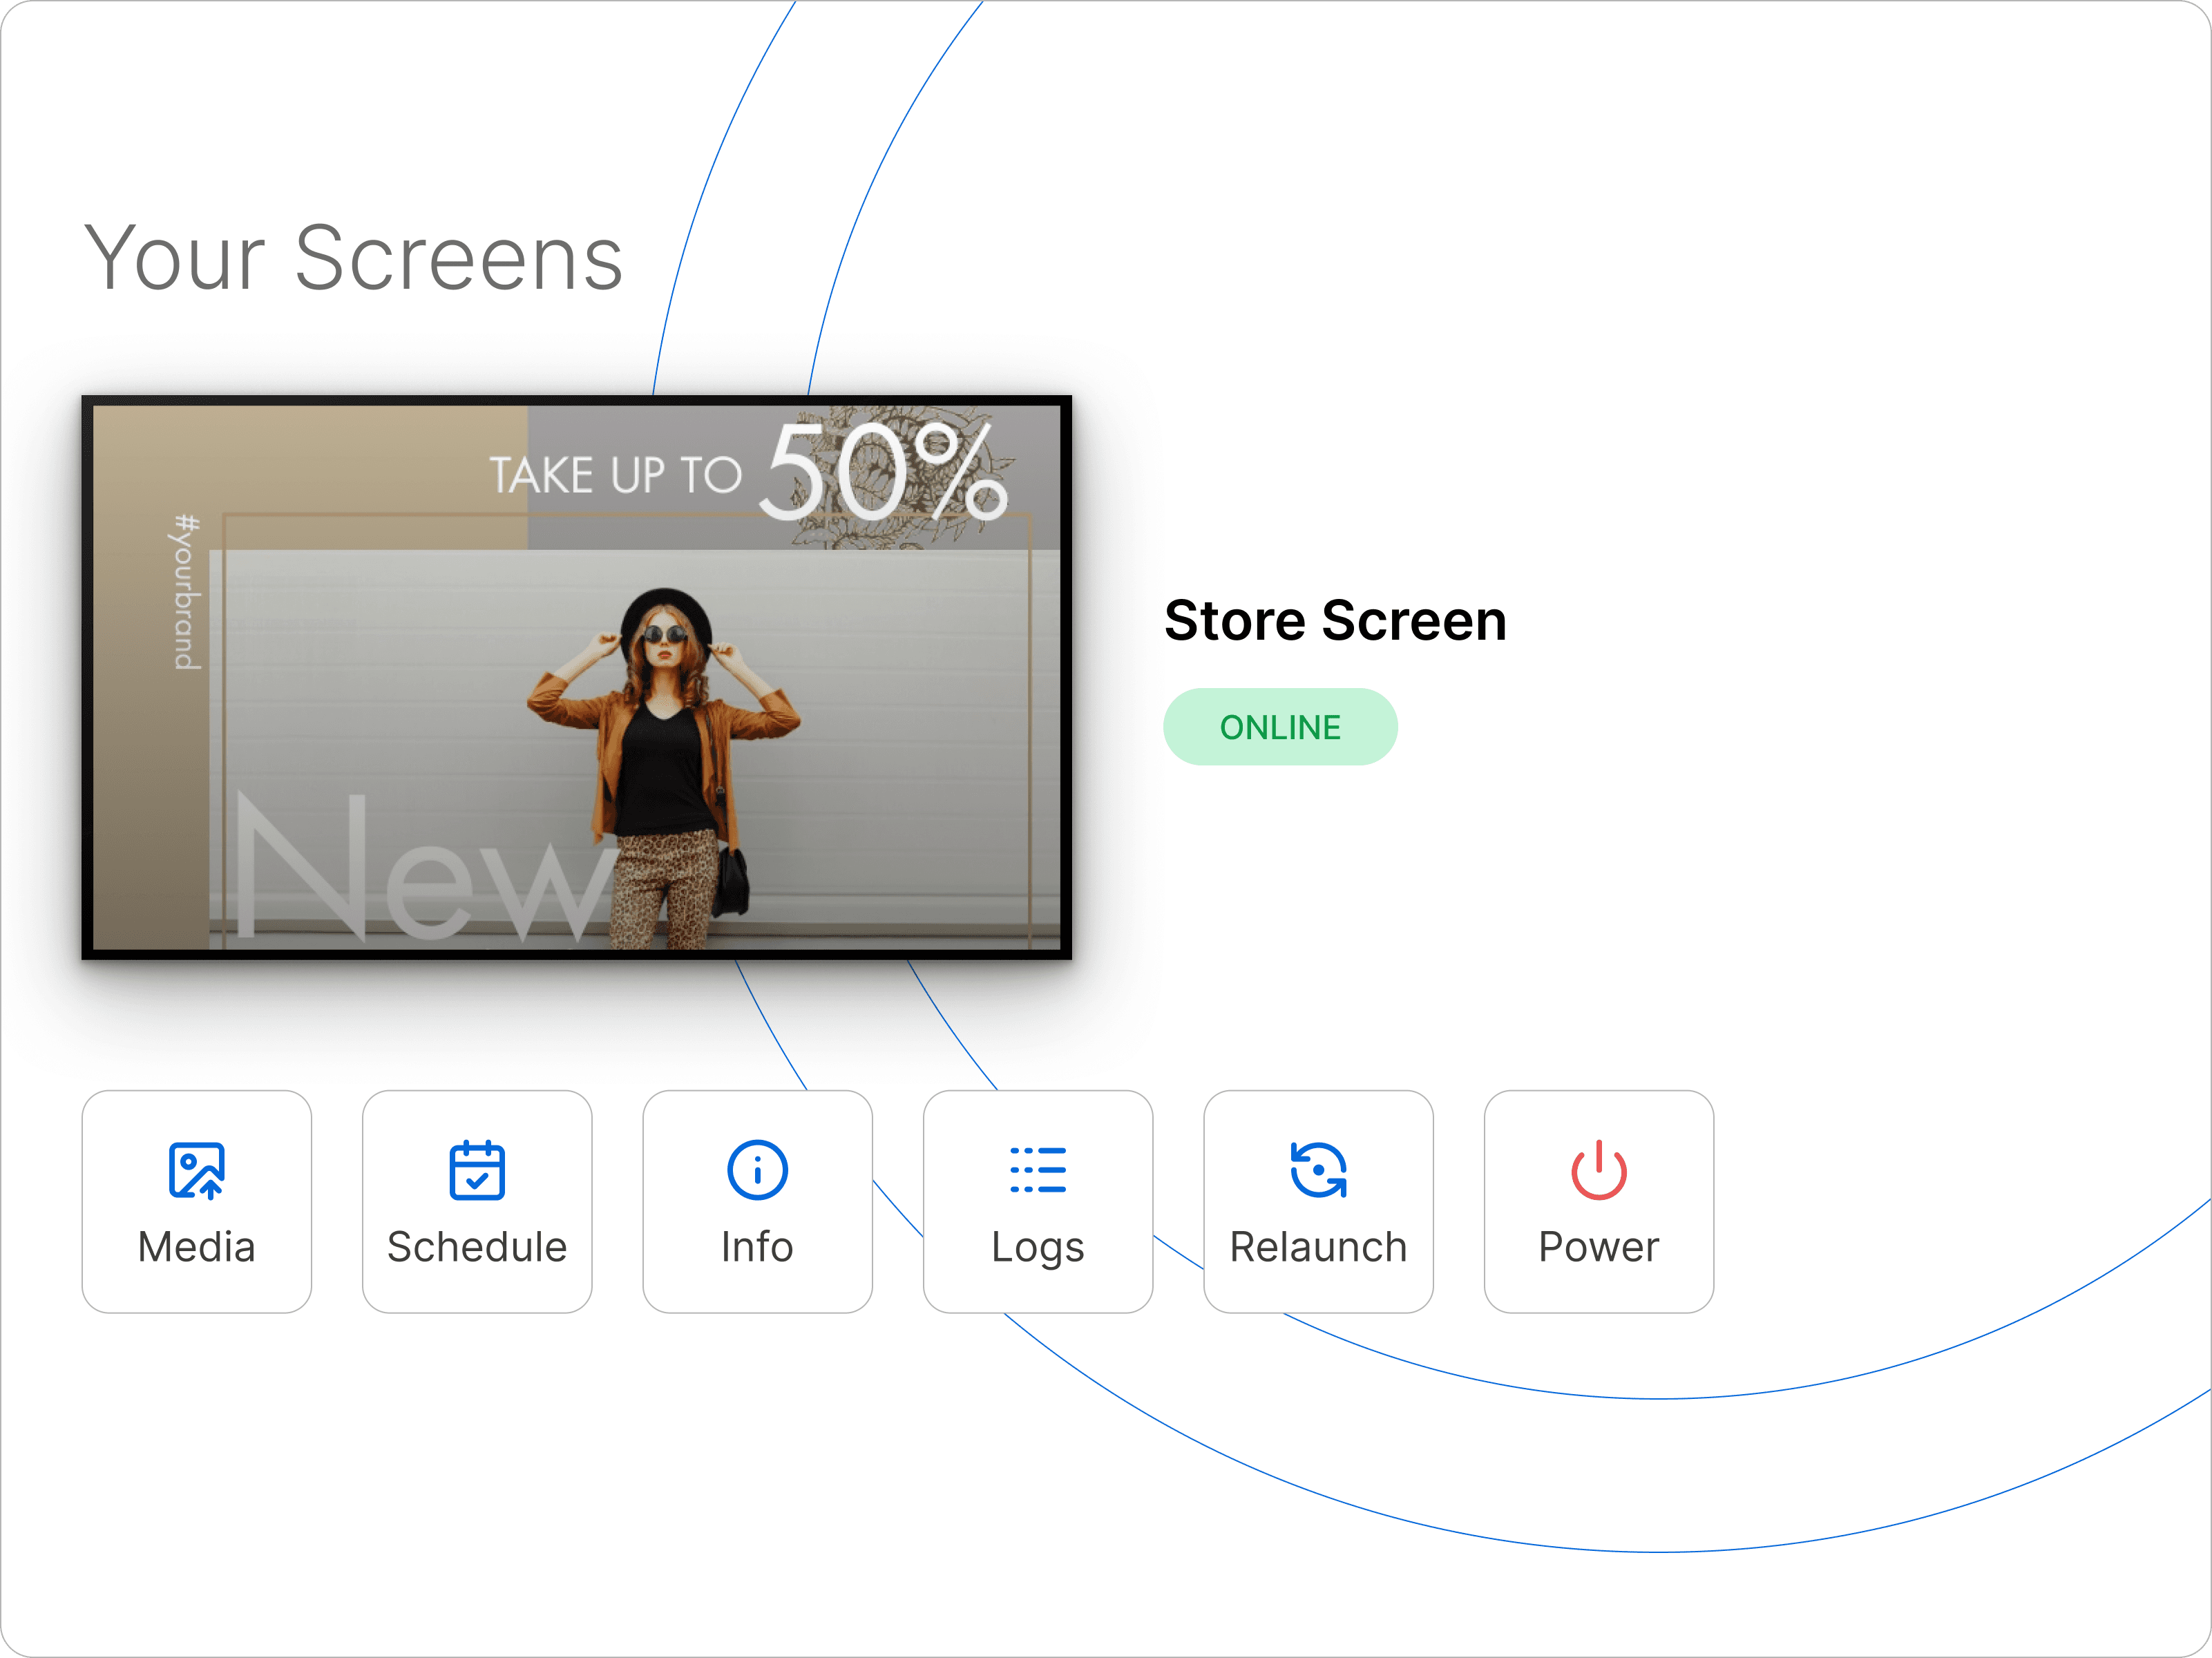
Task: Click the Logs list icon
Action: 1038,1169
